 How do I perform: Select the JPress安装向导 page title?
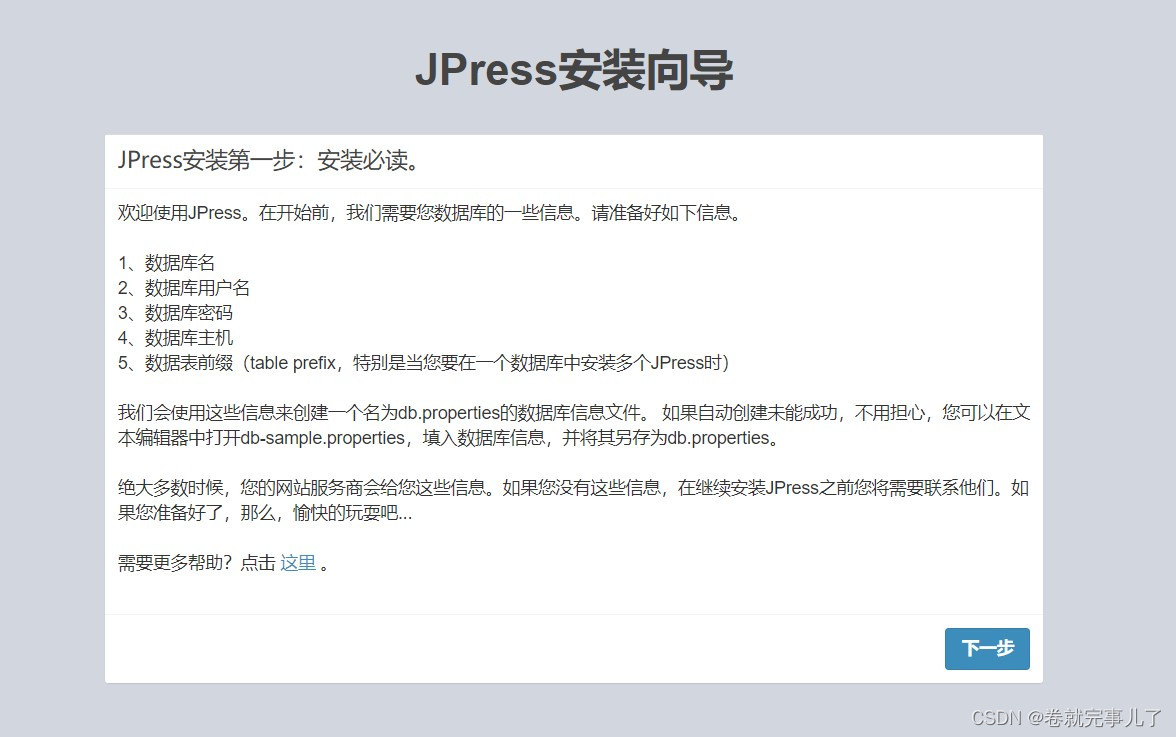(574, 70)
